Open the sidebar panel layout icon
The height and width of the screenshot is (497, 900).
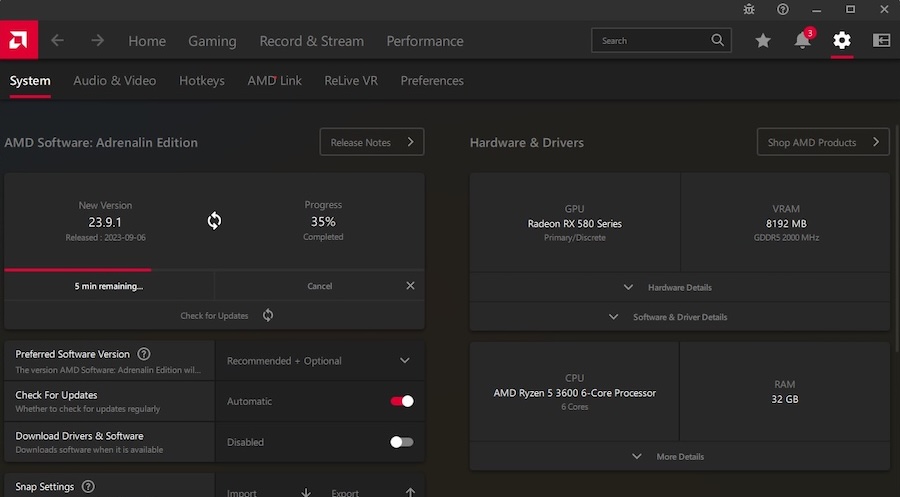tap(881, 41)
